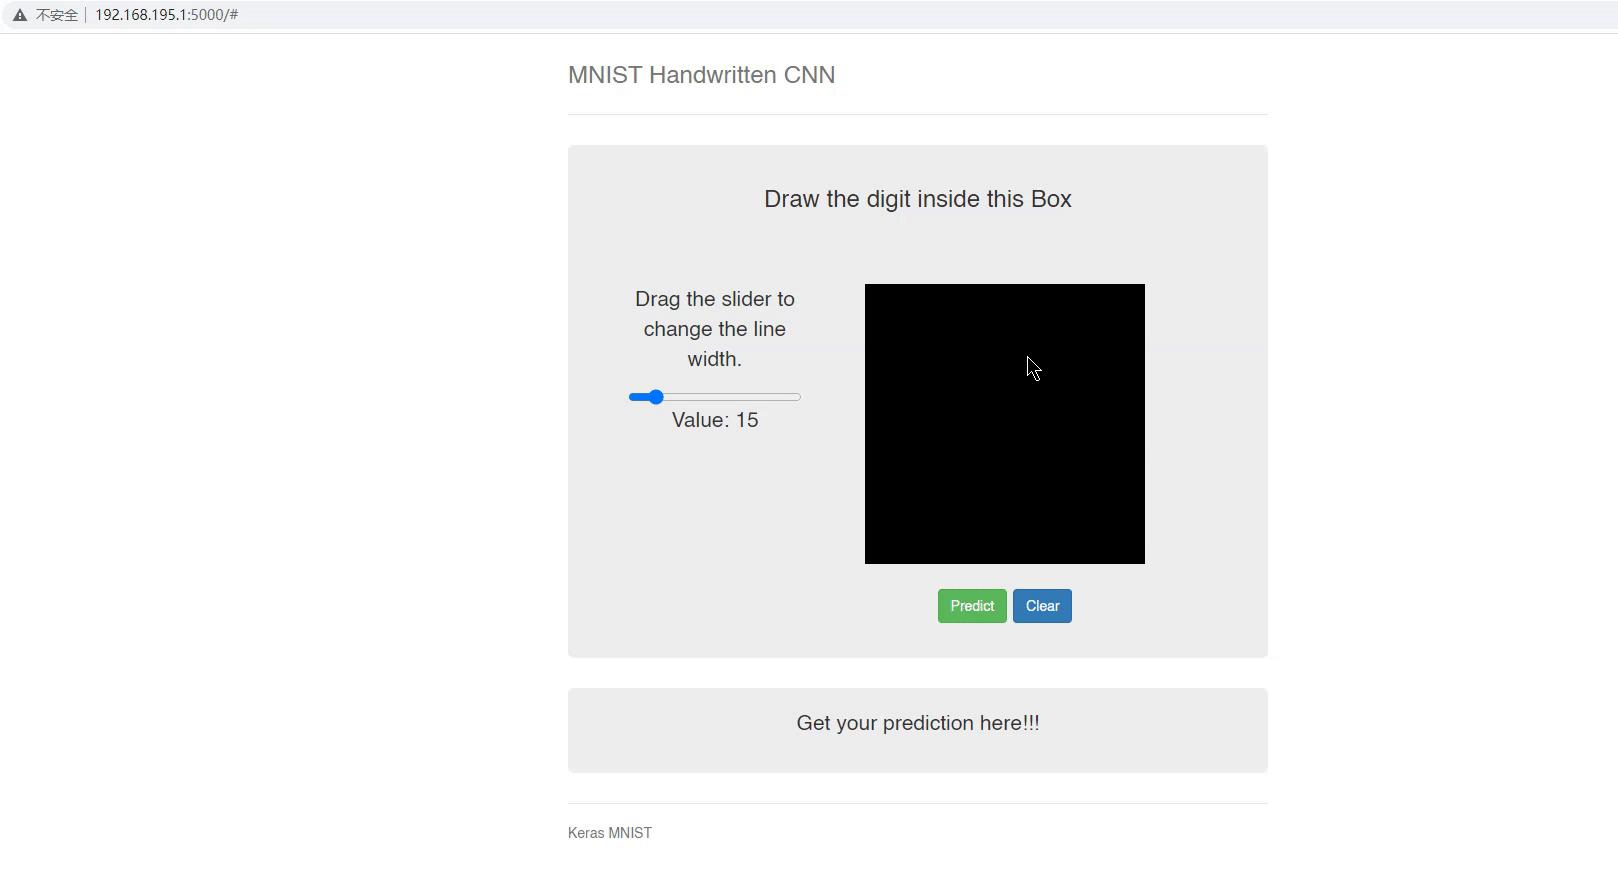Click inside the black drawing canvas
Screen dimensions: 1618x874
point(1005,424)
